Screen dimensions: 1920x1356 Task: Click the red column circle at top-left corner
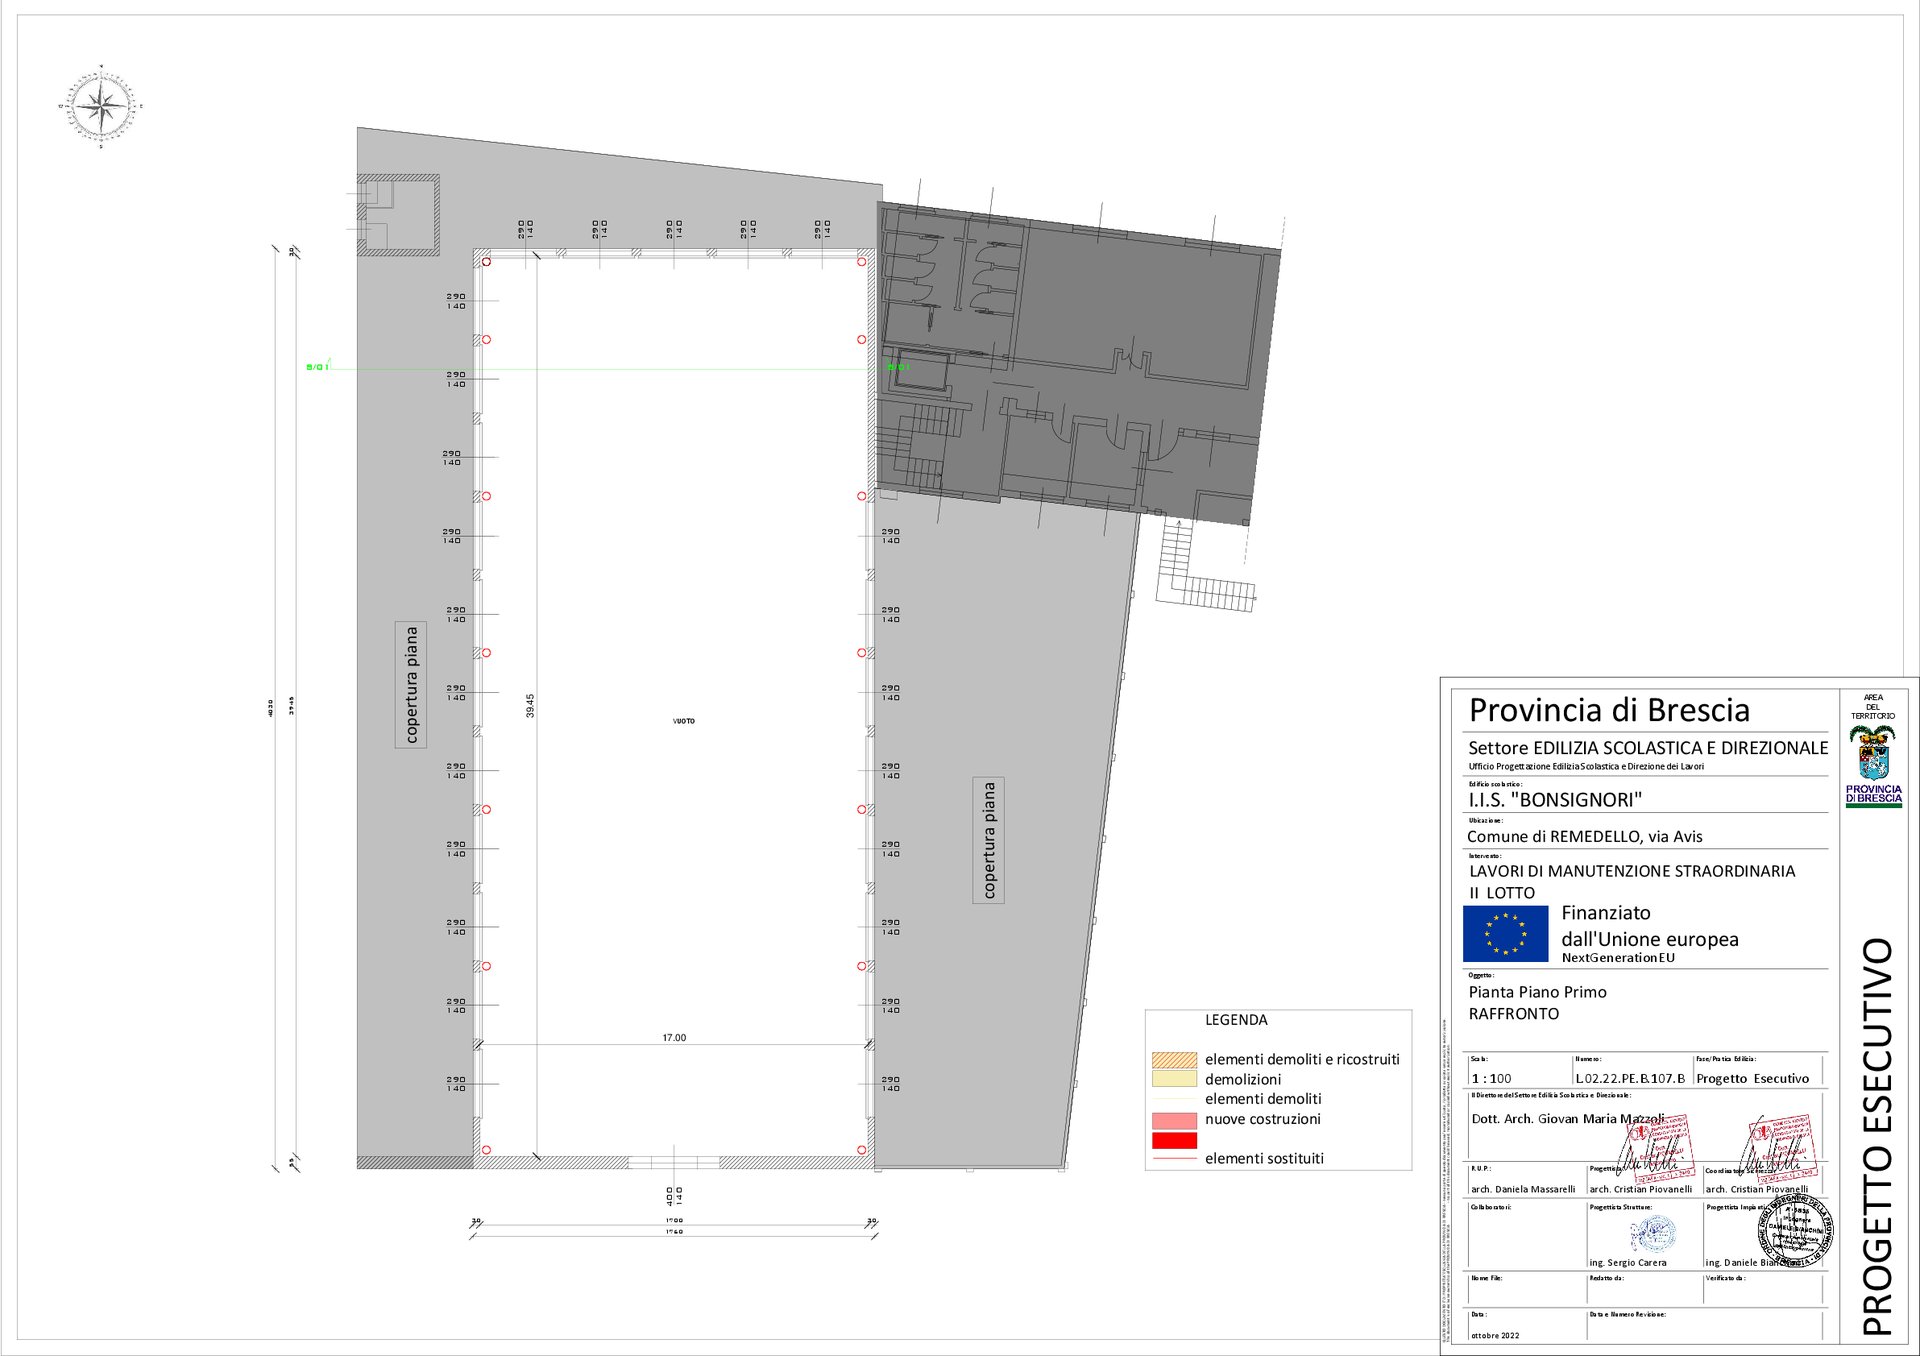click(x=486, y=262)
